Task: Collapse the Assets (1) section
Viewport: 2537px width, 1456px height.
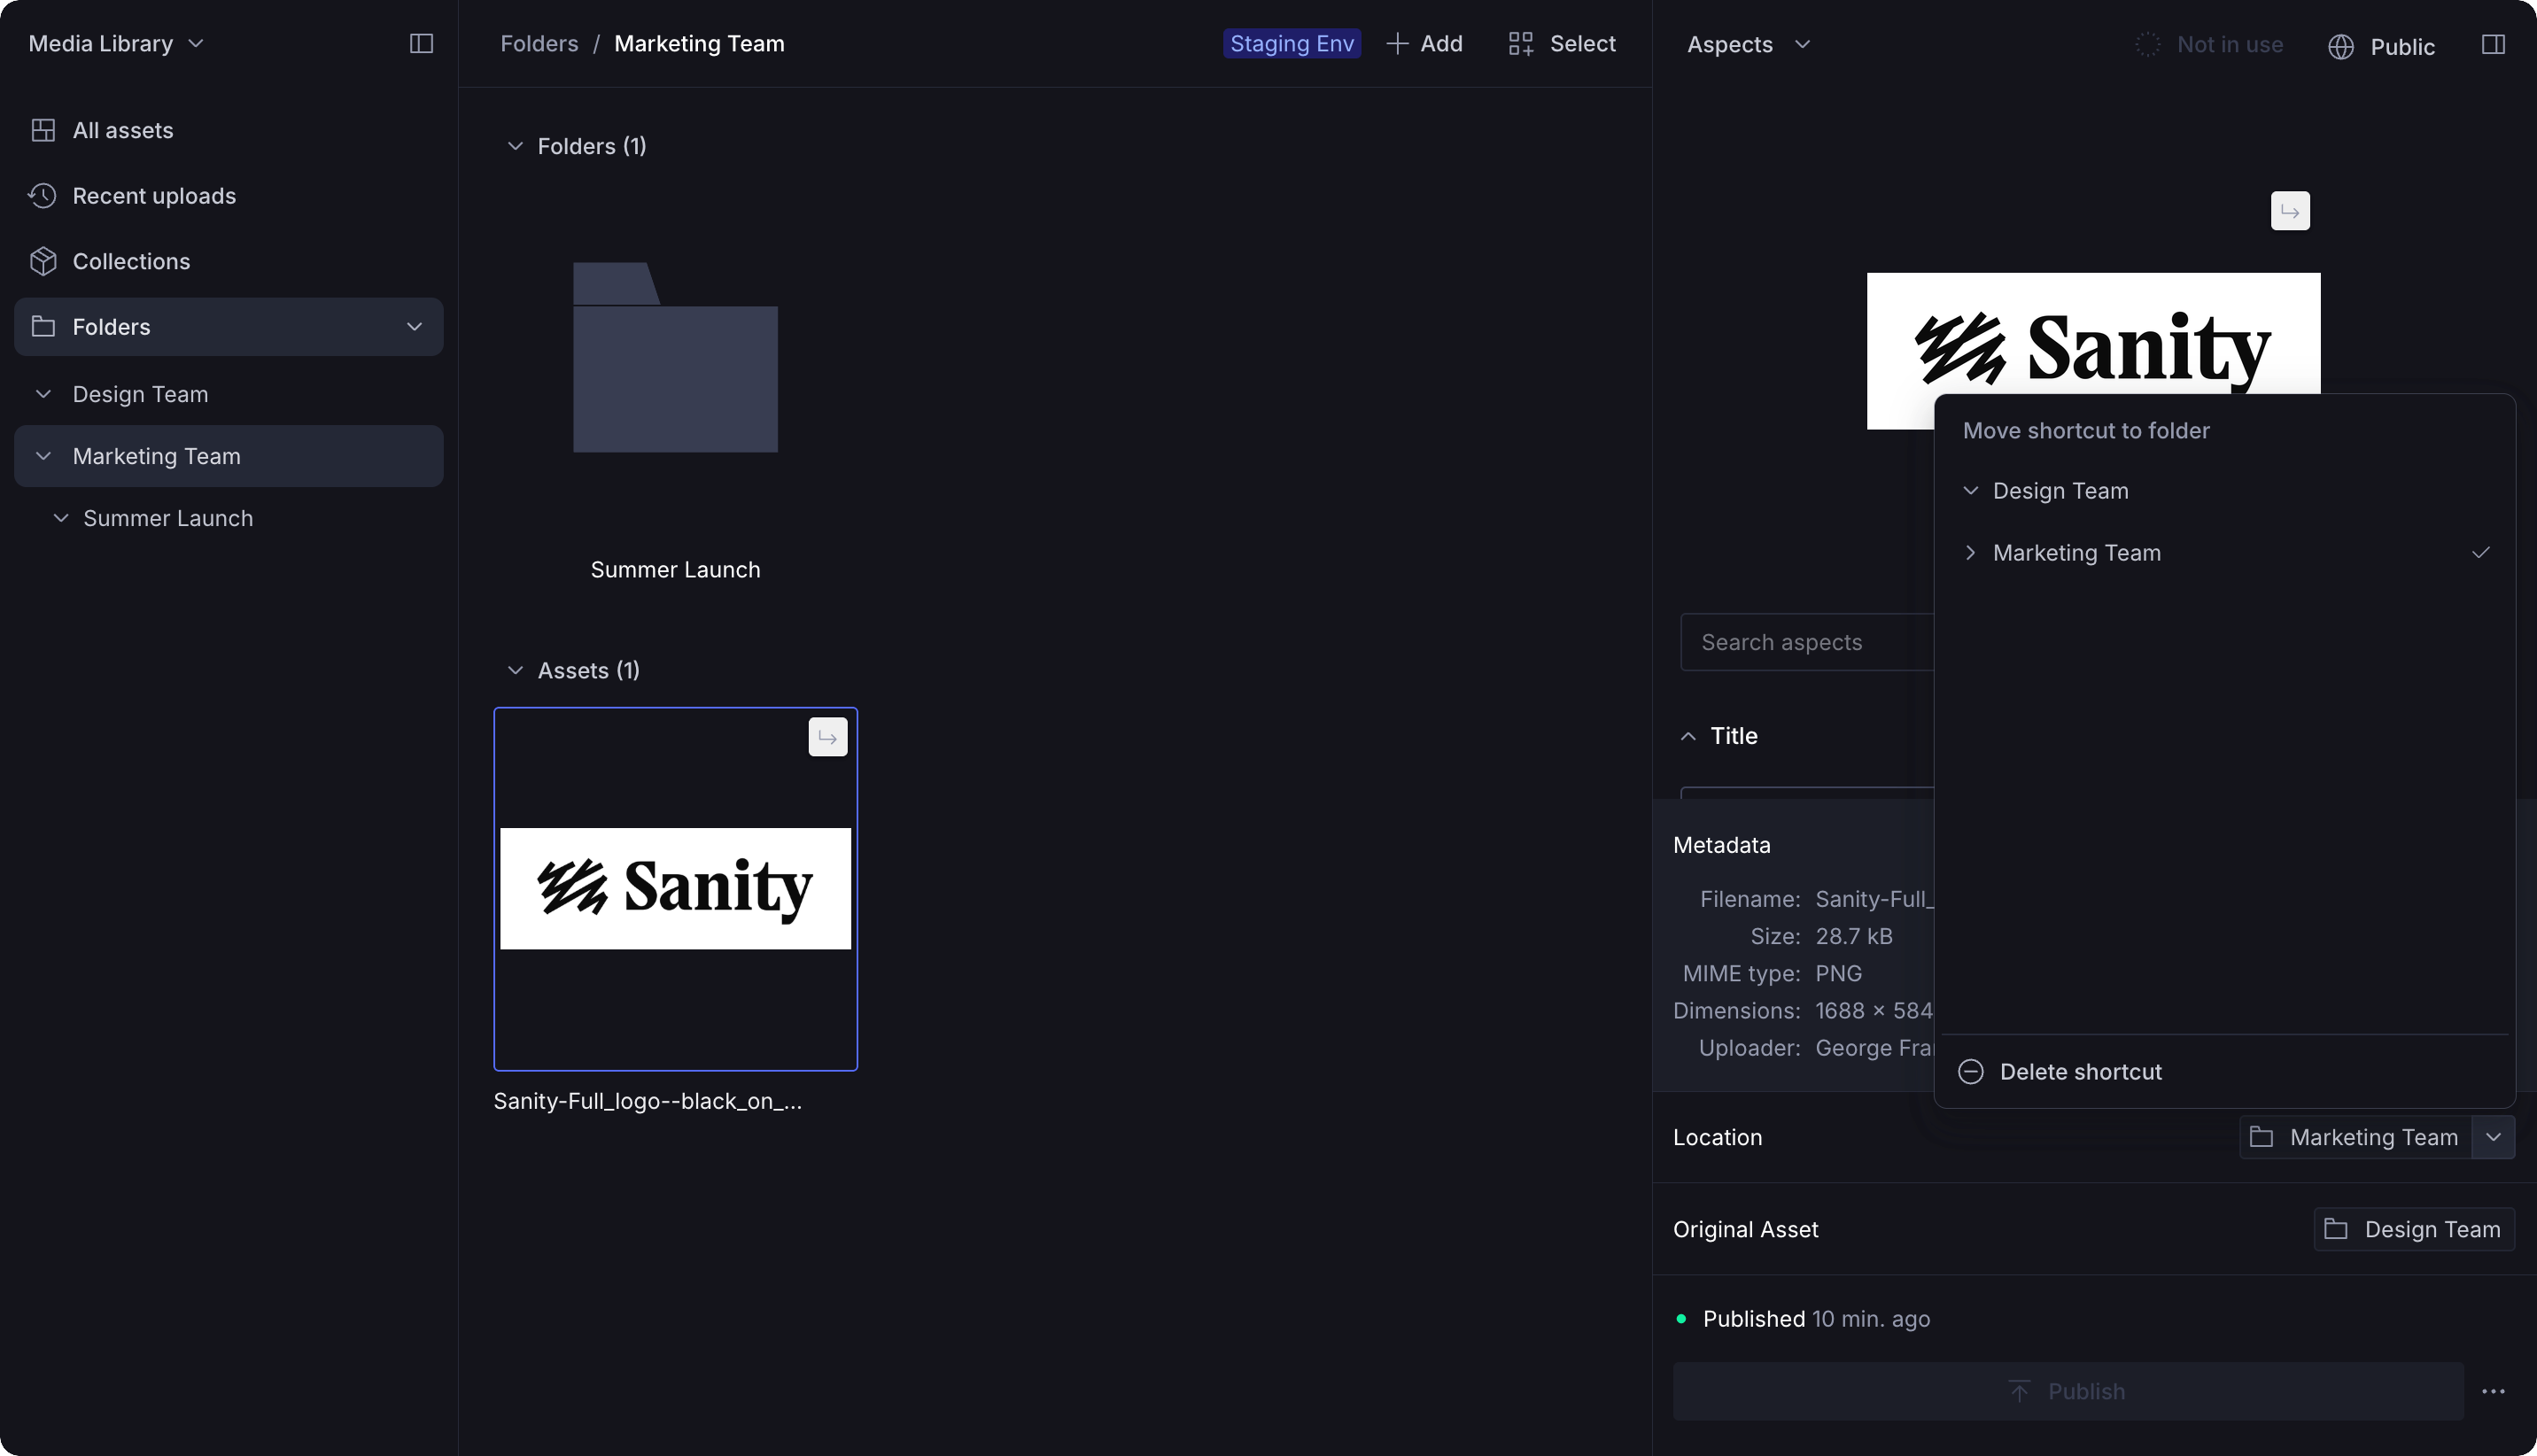Action: 515,671
